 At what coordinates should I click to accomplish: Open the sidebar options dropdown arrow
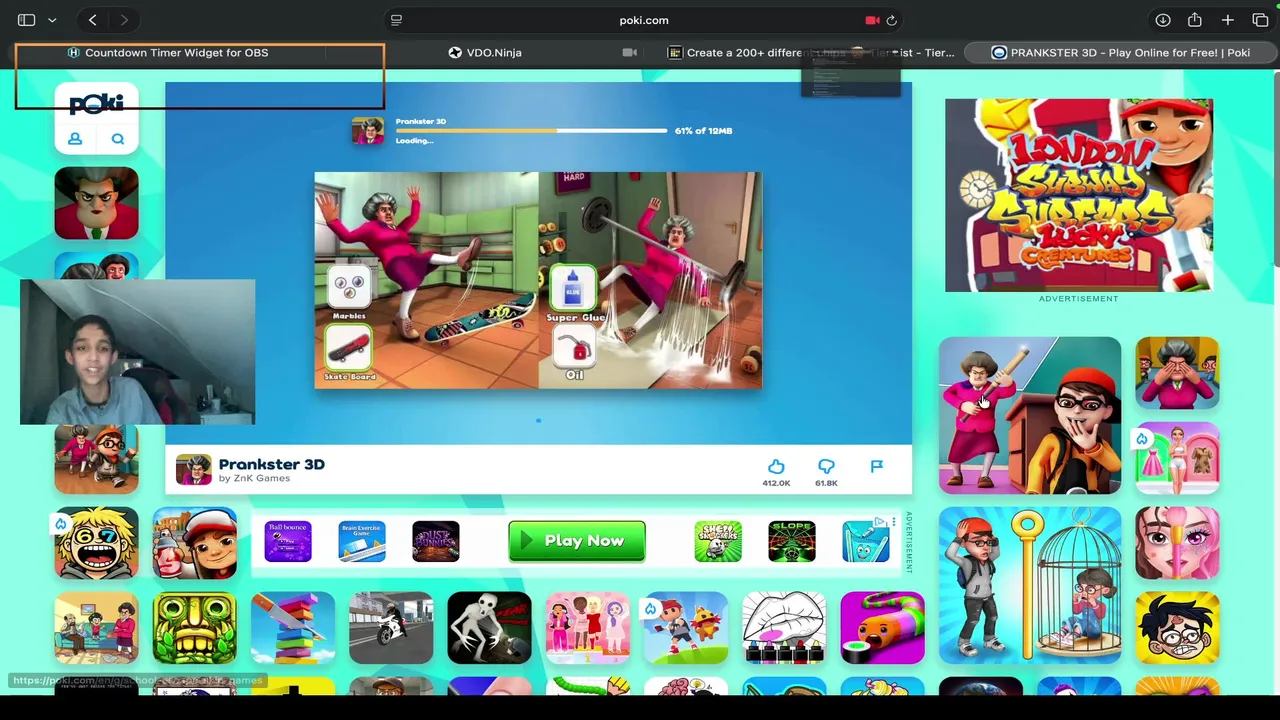coord(52,20)
